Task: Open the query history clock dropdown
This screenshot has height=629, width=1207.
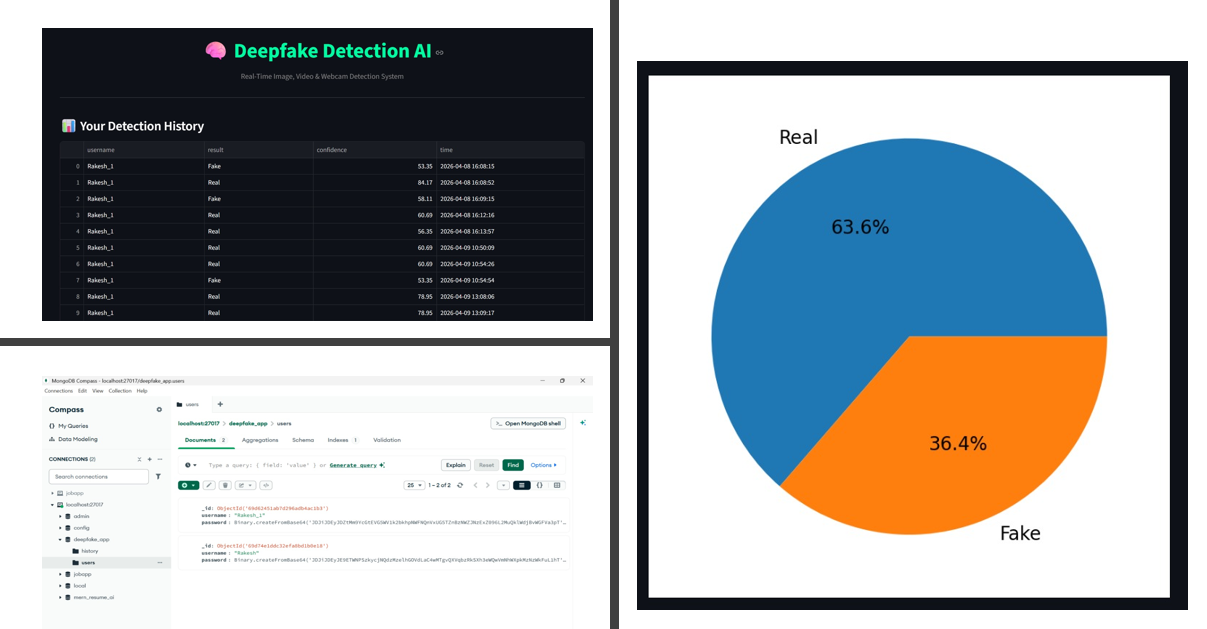Action: click(x=191, y=465)
